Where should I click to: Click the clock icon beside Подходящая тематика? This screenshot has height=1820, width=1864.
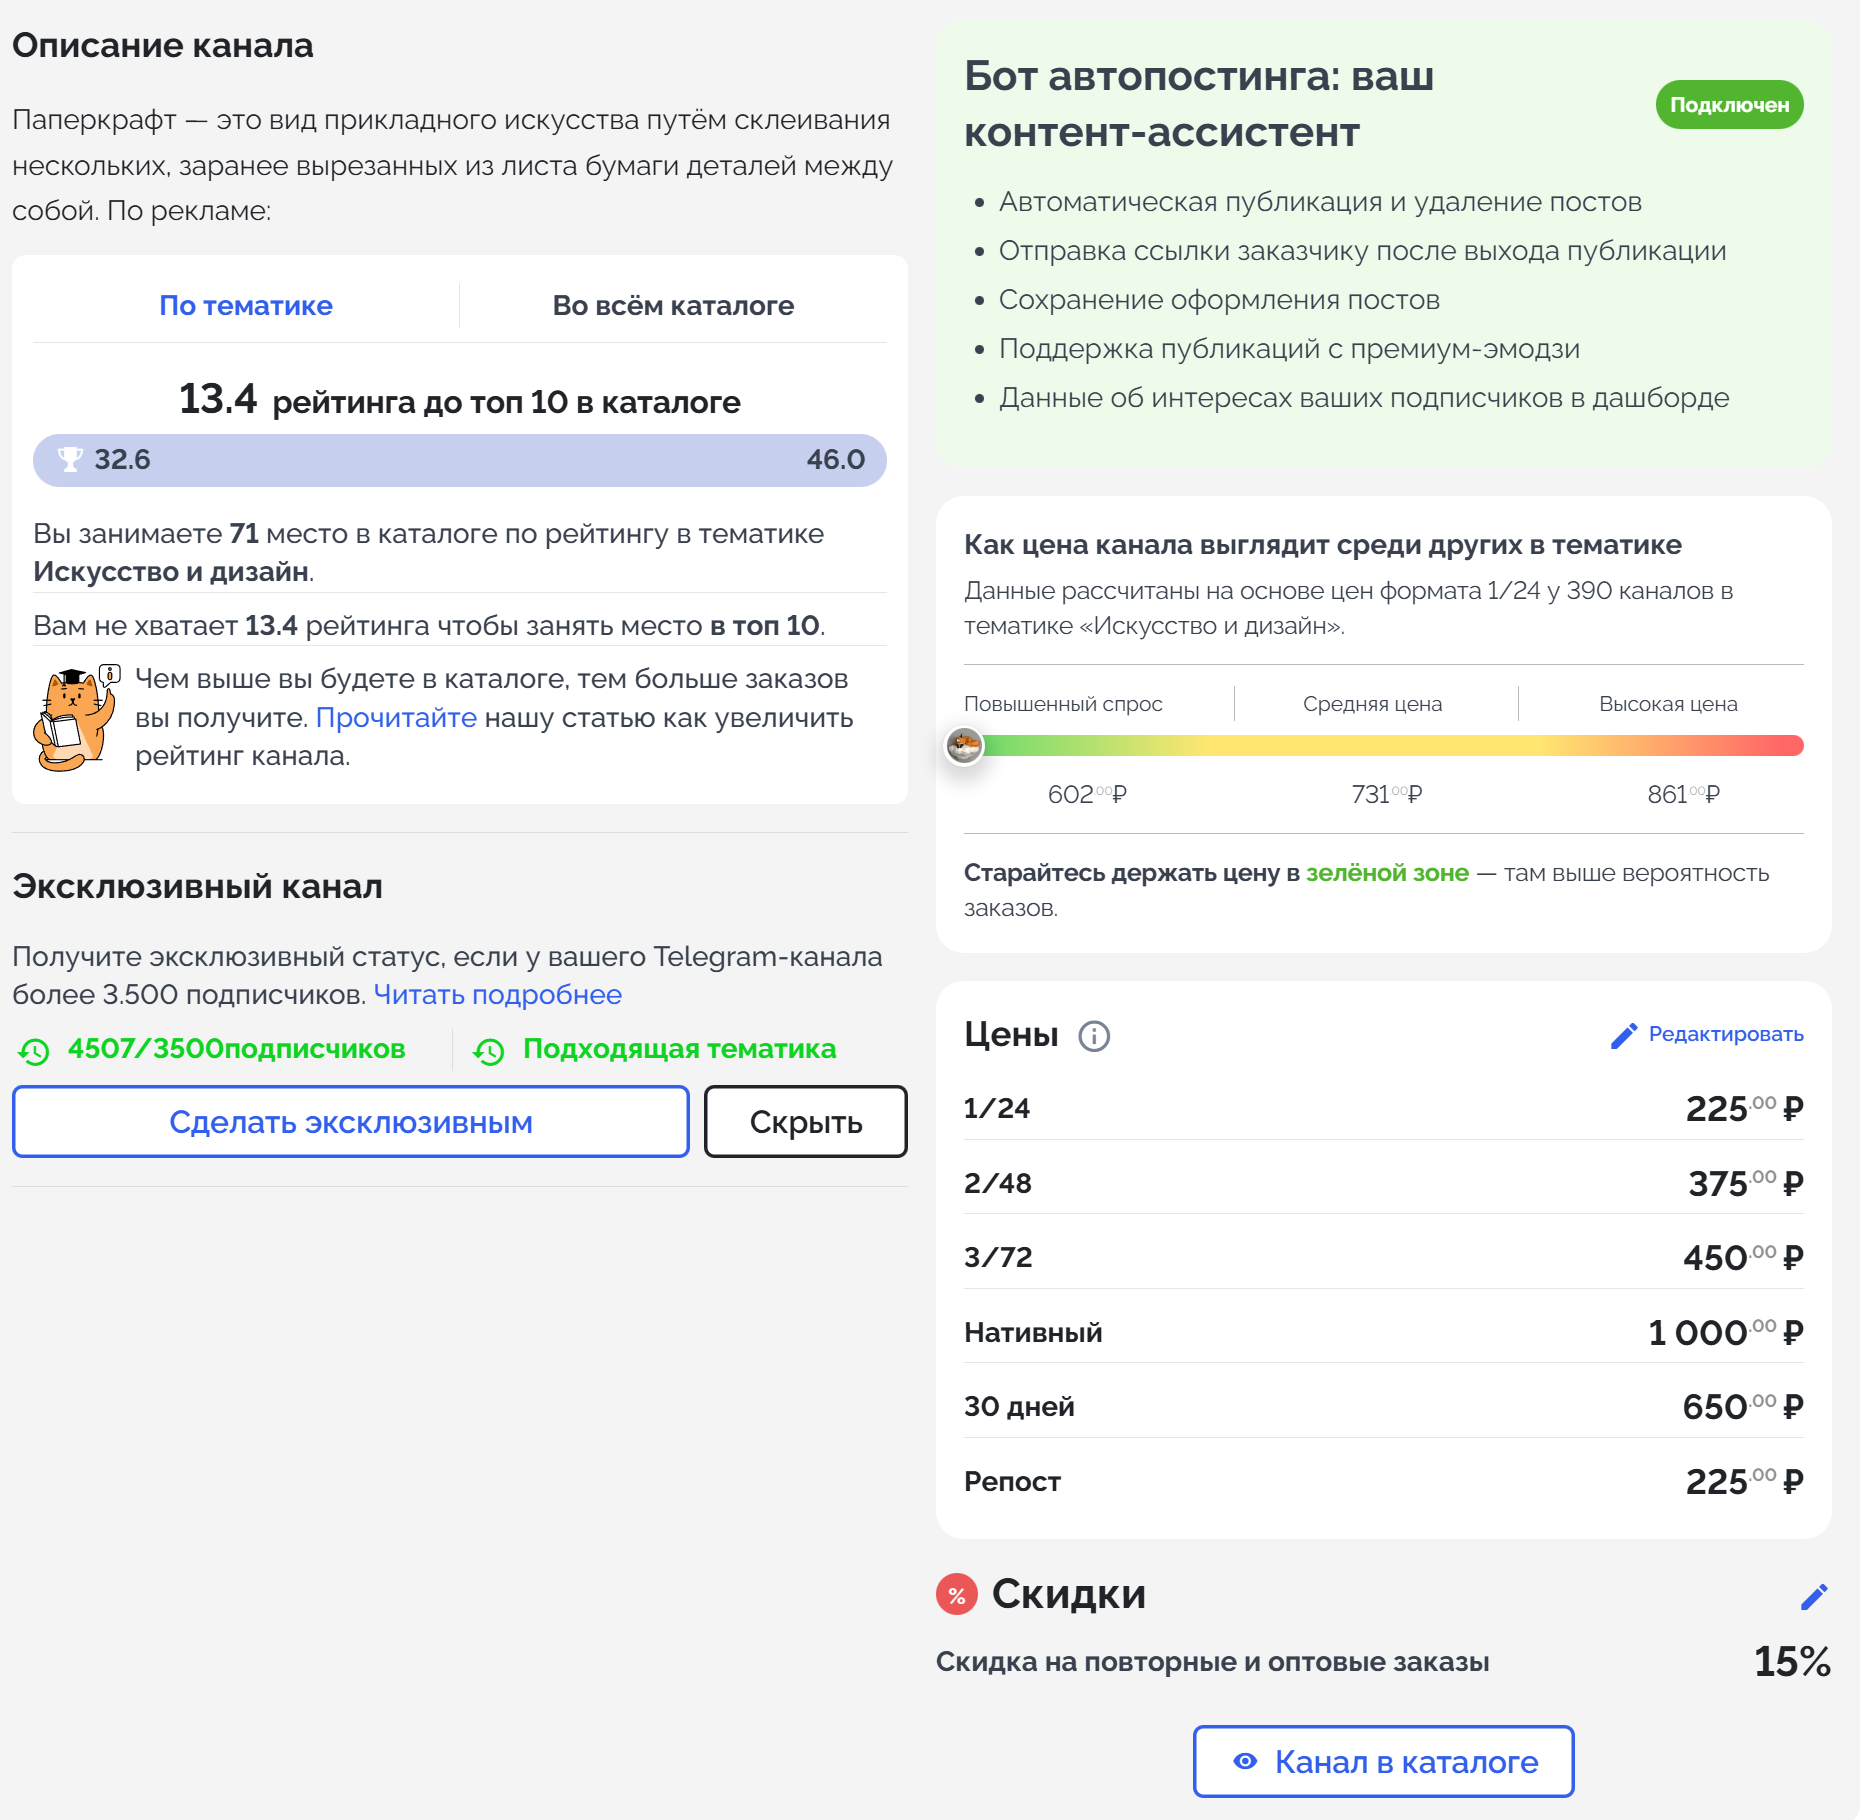click(x=489, y=1051)
